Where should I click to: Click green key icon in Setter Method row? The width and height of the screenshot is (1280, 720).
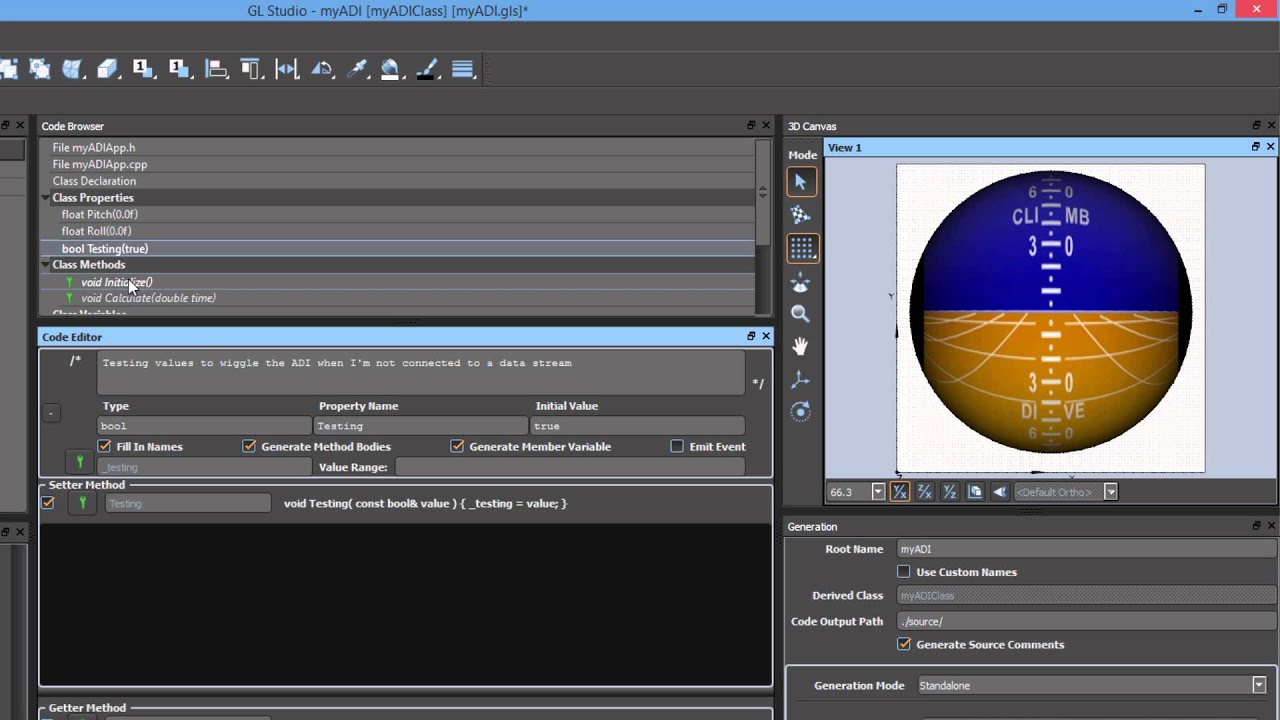[82, 504]
